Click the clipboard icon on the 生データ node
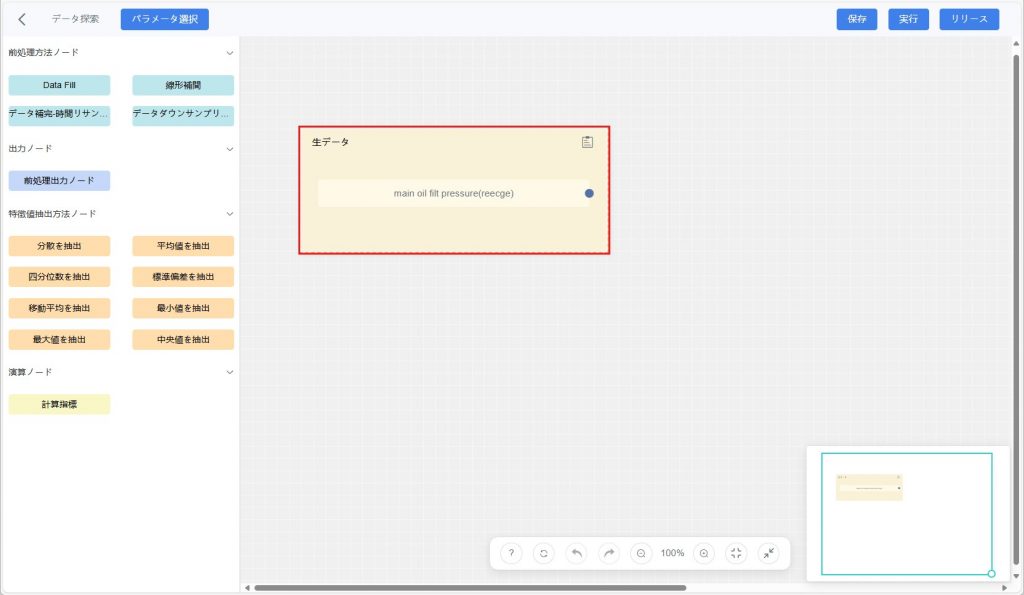Viewport: 1024px width, 595px height. pos(587,142)
